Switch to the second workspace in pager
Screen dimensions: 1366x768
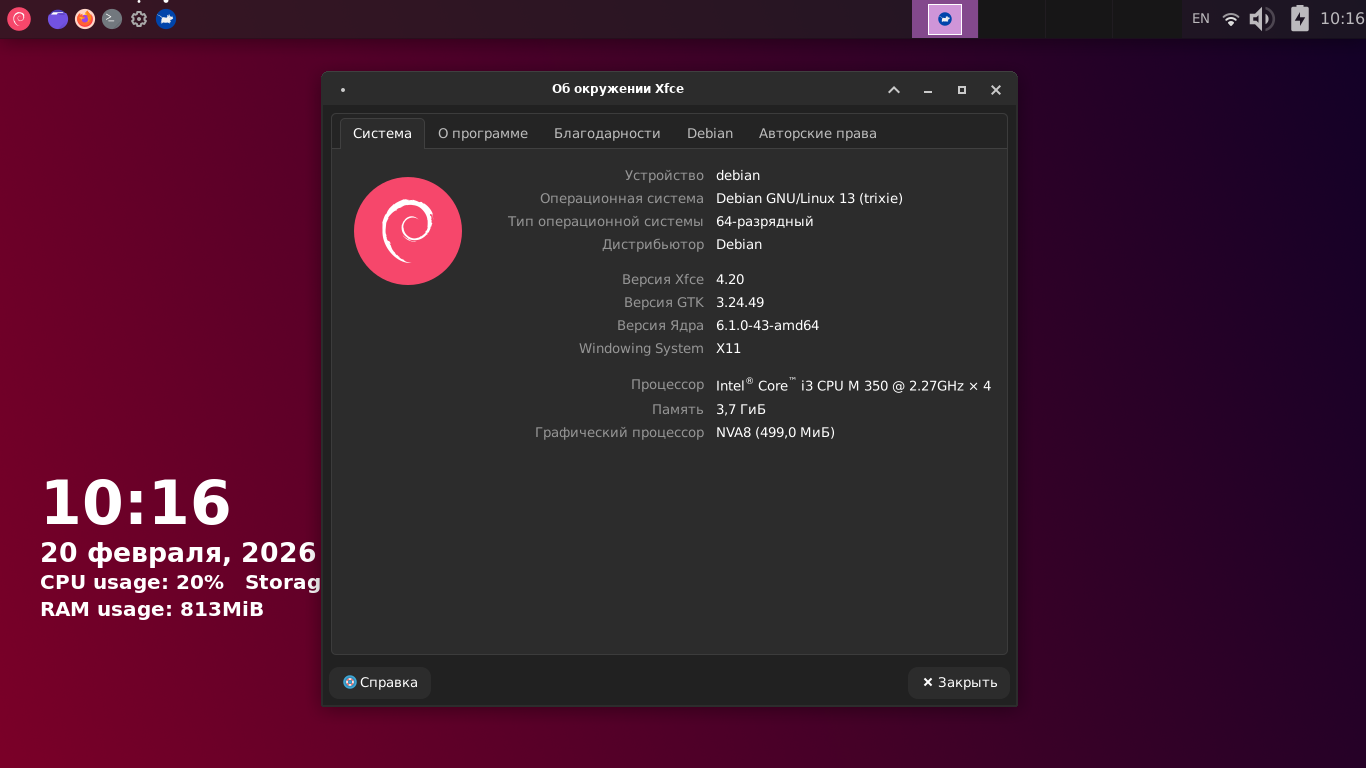(x=1012, y=19)
